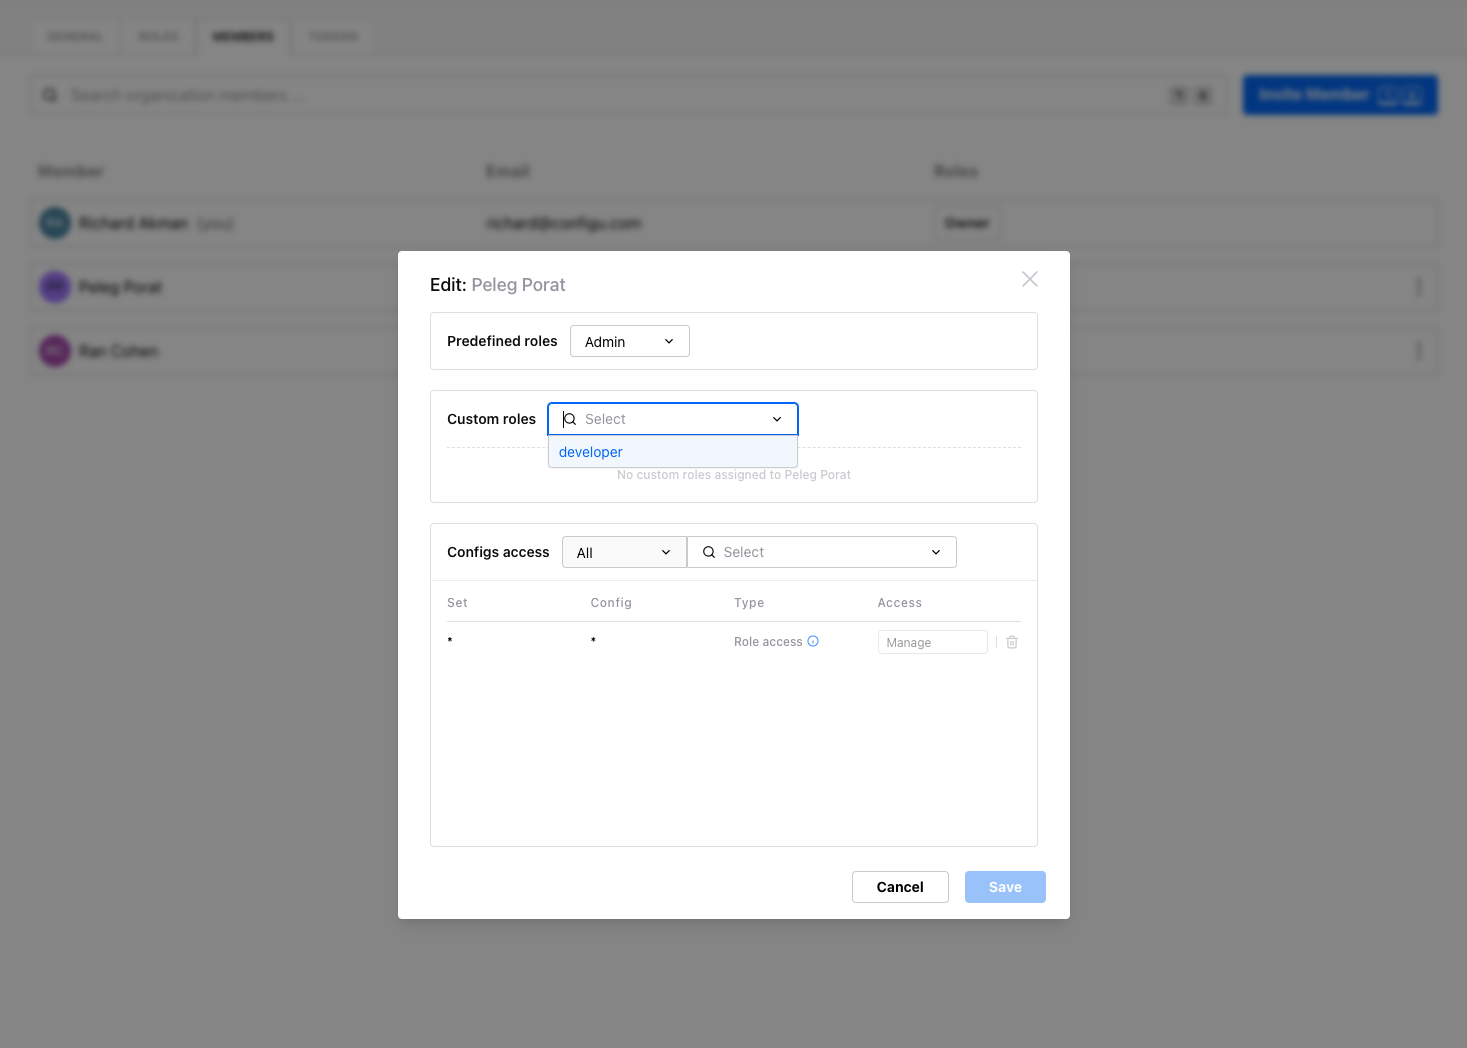Delete the Role access row with trash icon
Image resolution: width=1467 pixels, height=1048 pixels.
pyautogui.click(x=1012, y=642)
